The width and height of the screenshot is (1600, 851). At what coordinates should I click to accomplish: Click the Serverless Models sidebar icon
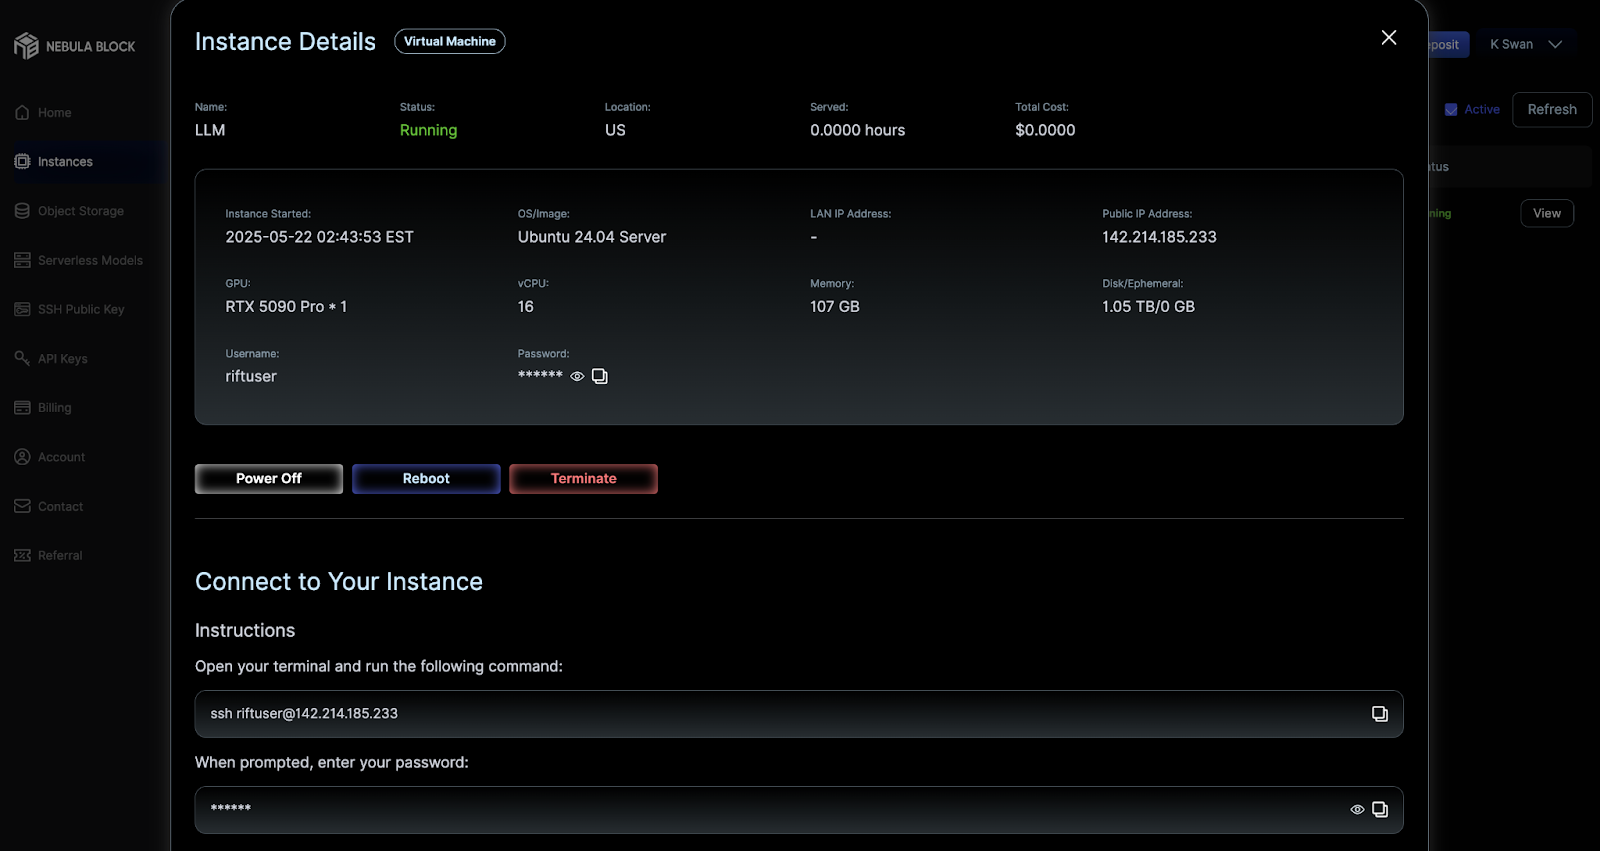click(22, 260)
